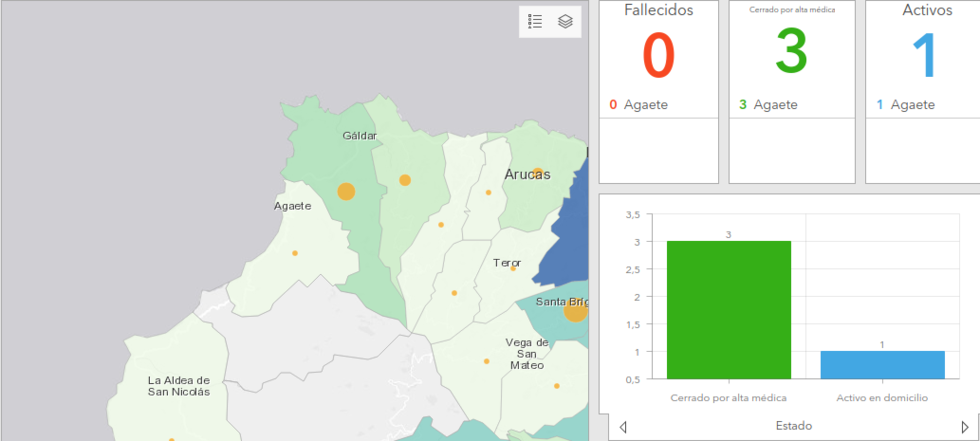980x441 pixels.
Task: Go to previous chart with left arrow
Action: 623,427
